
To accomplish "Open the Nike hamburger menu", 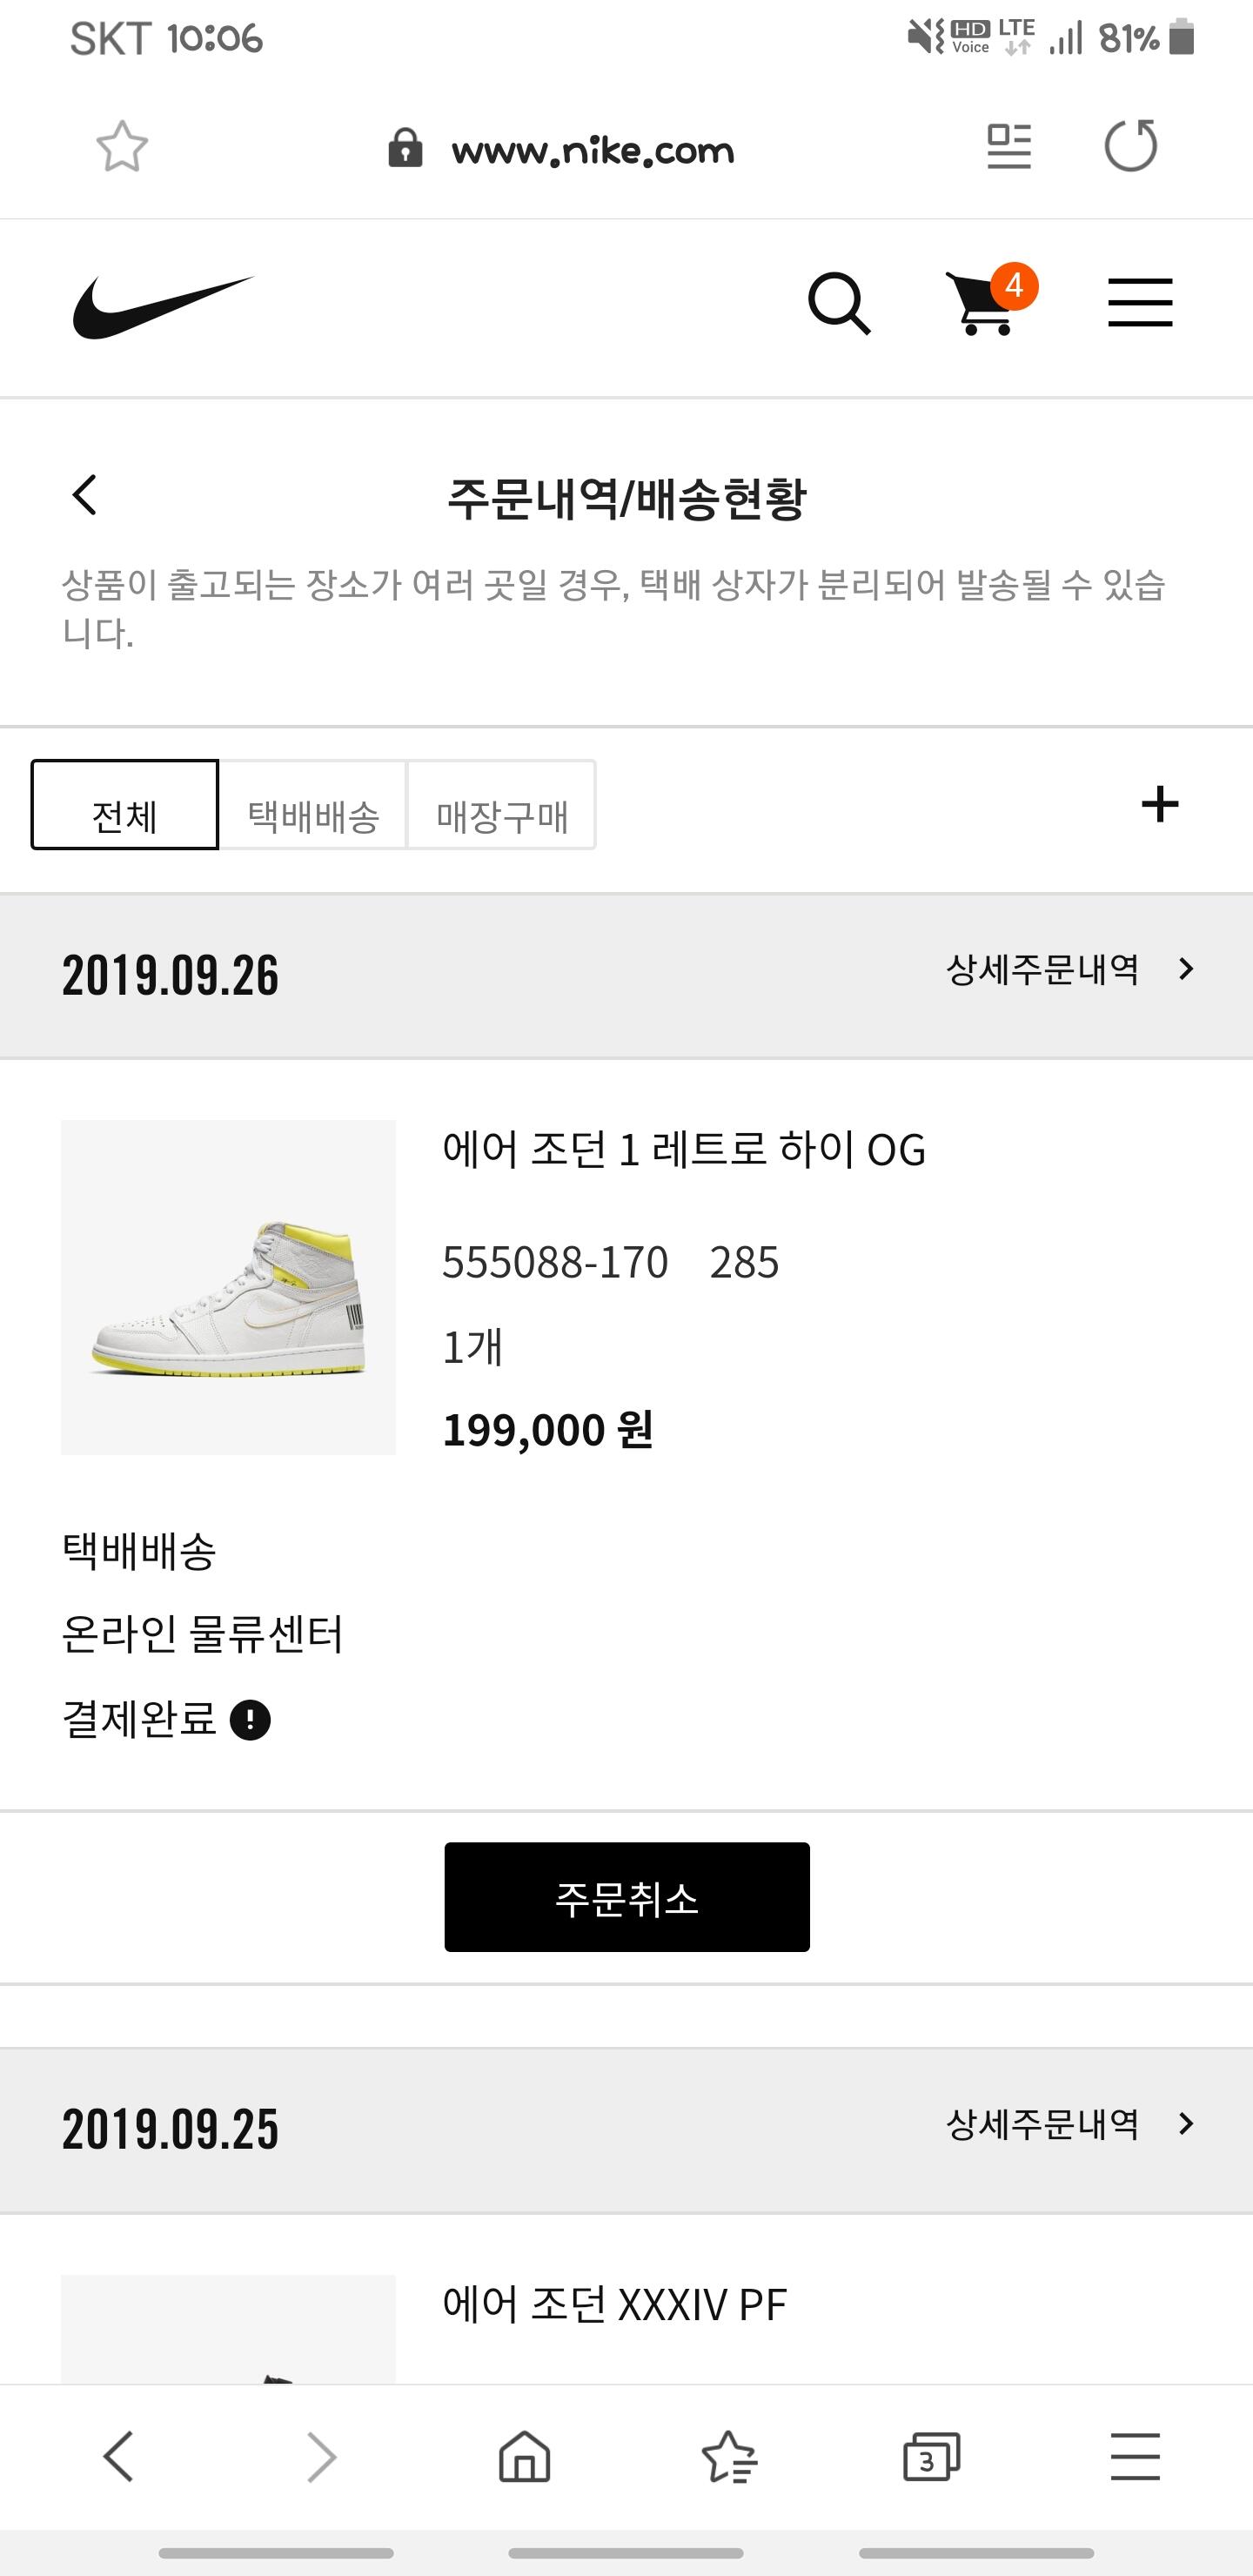I will click(x=1139, y=303).
